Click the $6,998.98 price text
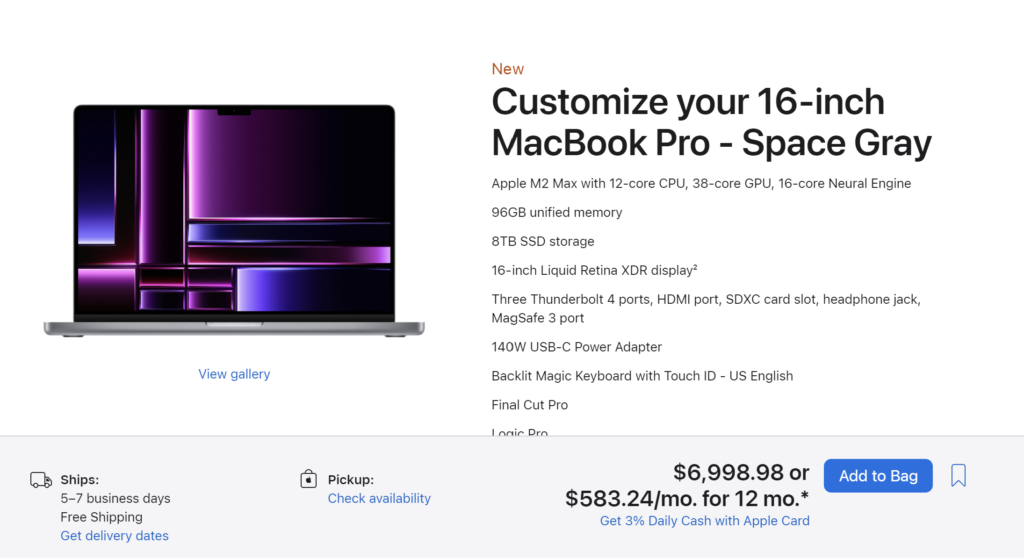The width and height of the screenshot is (1024, 558). click(729, 471)
